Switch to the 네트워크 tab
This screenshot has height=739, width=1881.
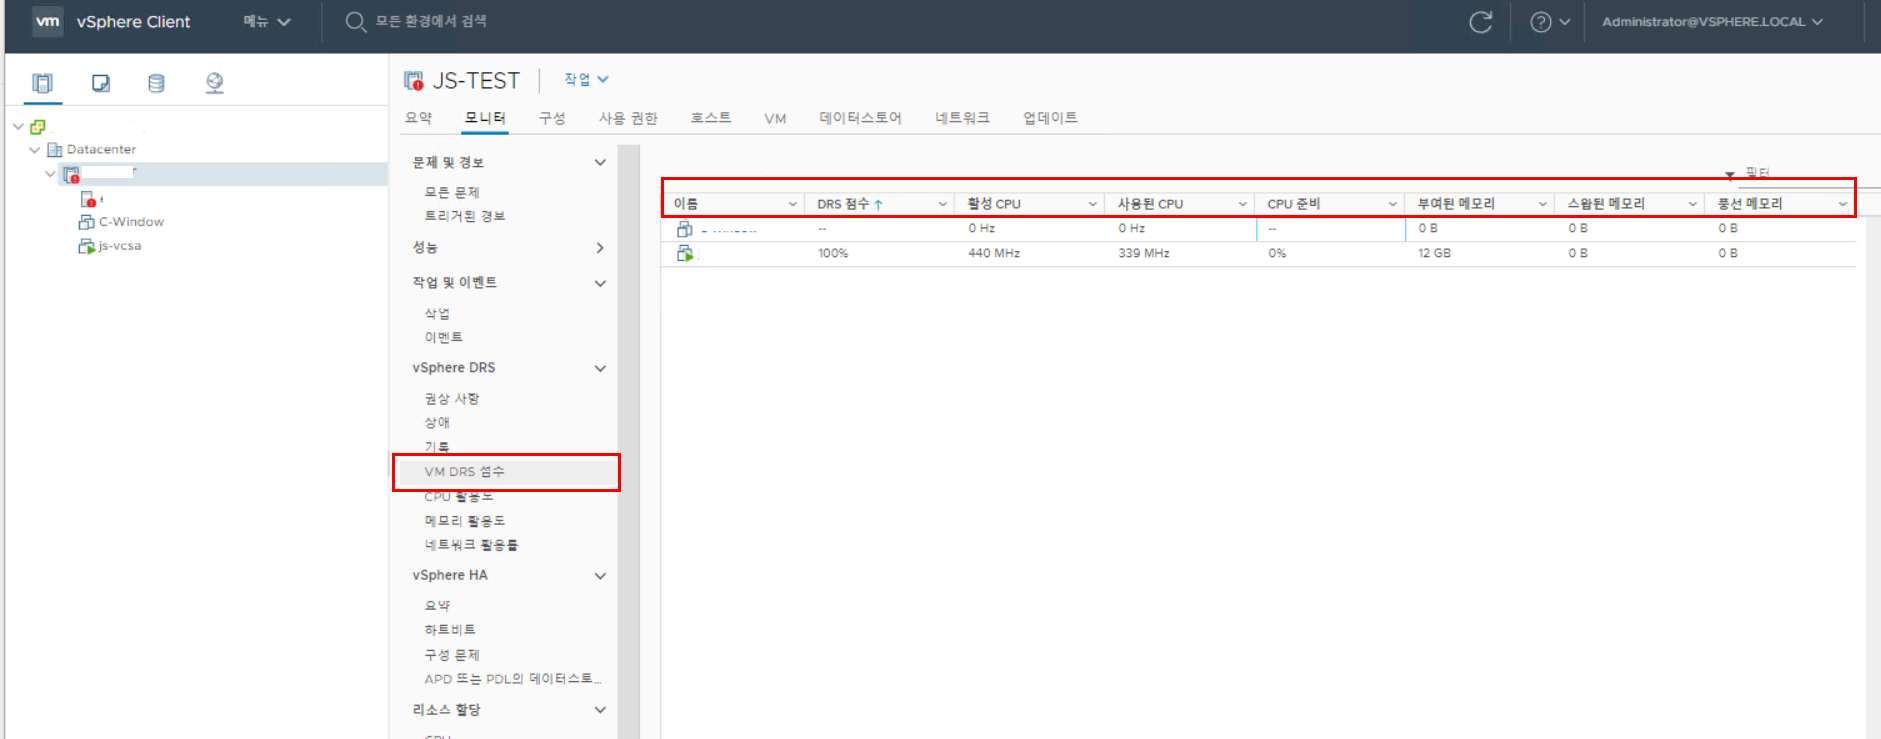pos(962,118)
